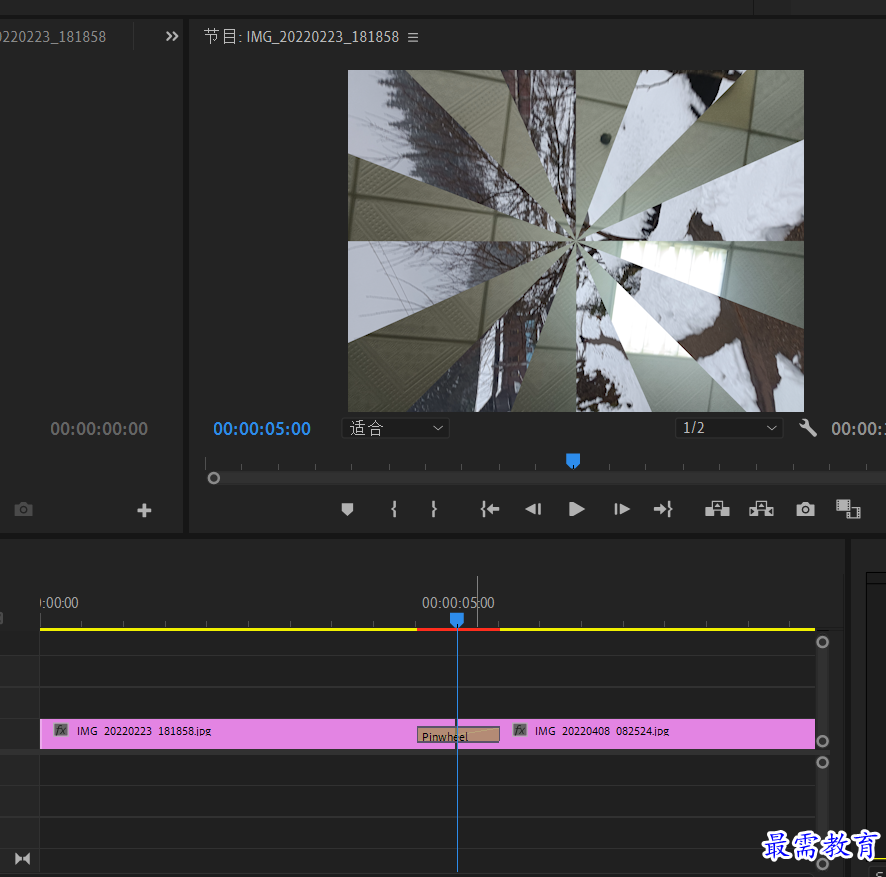Click Program duration timecode at right
This screenshot has height=877, width=886.
pos(858,429)
